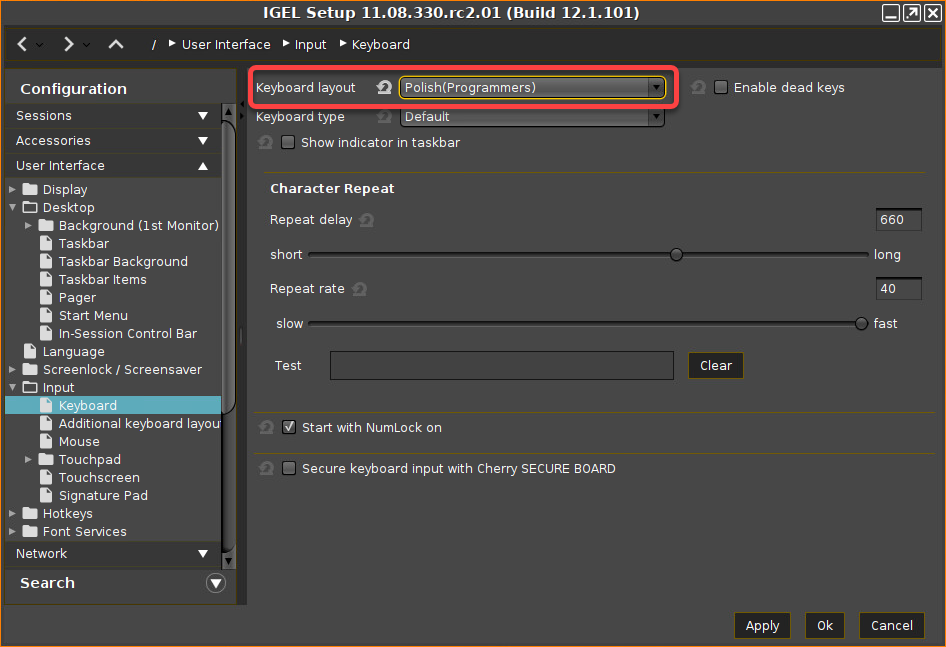The width and height of the screenshot is (946, 647).
Task: Expand the Touchpad tree folder
Action: coord(29,460)
